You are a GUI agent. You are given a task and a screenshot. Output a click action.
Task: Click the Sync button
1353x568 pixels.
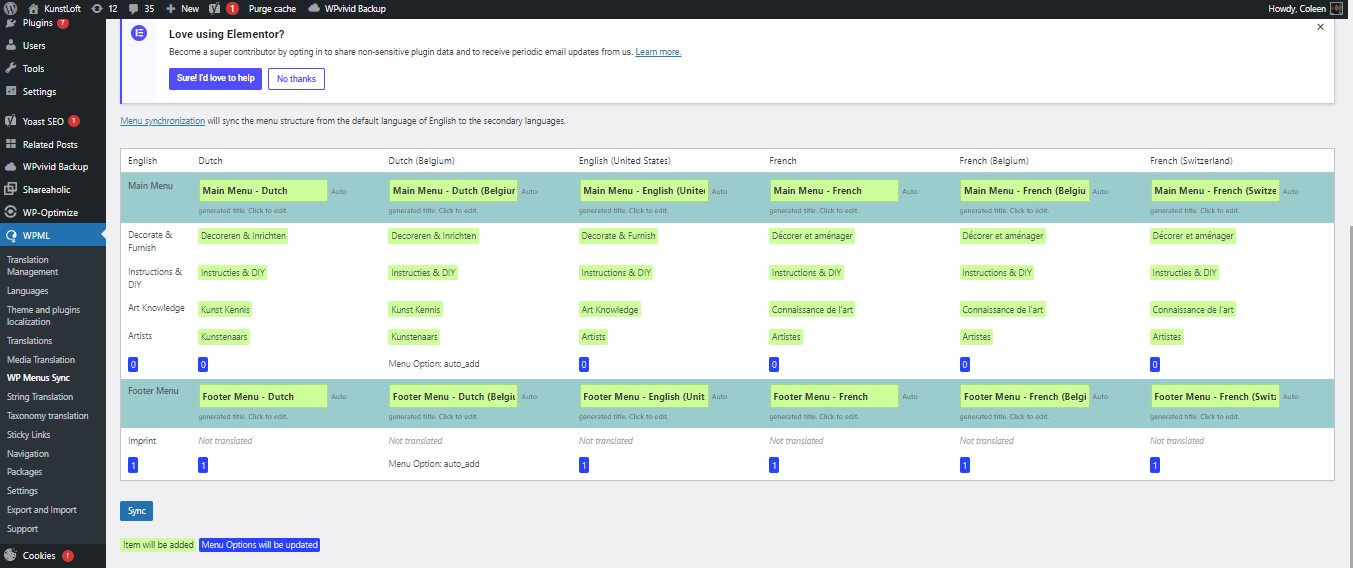(x=137, y=511)
